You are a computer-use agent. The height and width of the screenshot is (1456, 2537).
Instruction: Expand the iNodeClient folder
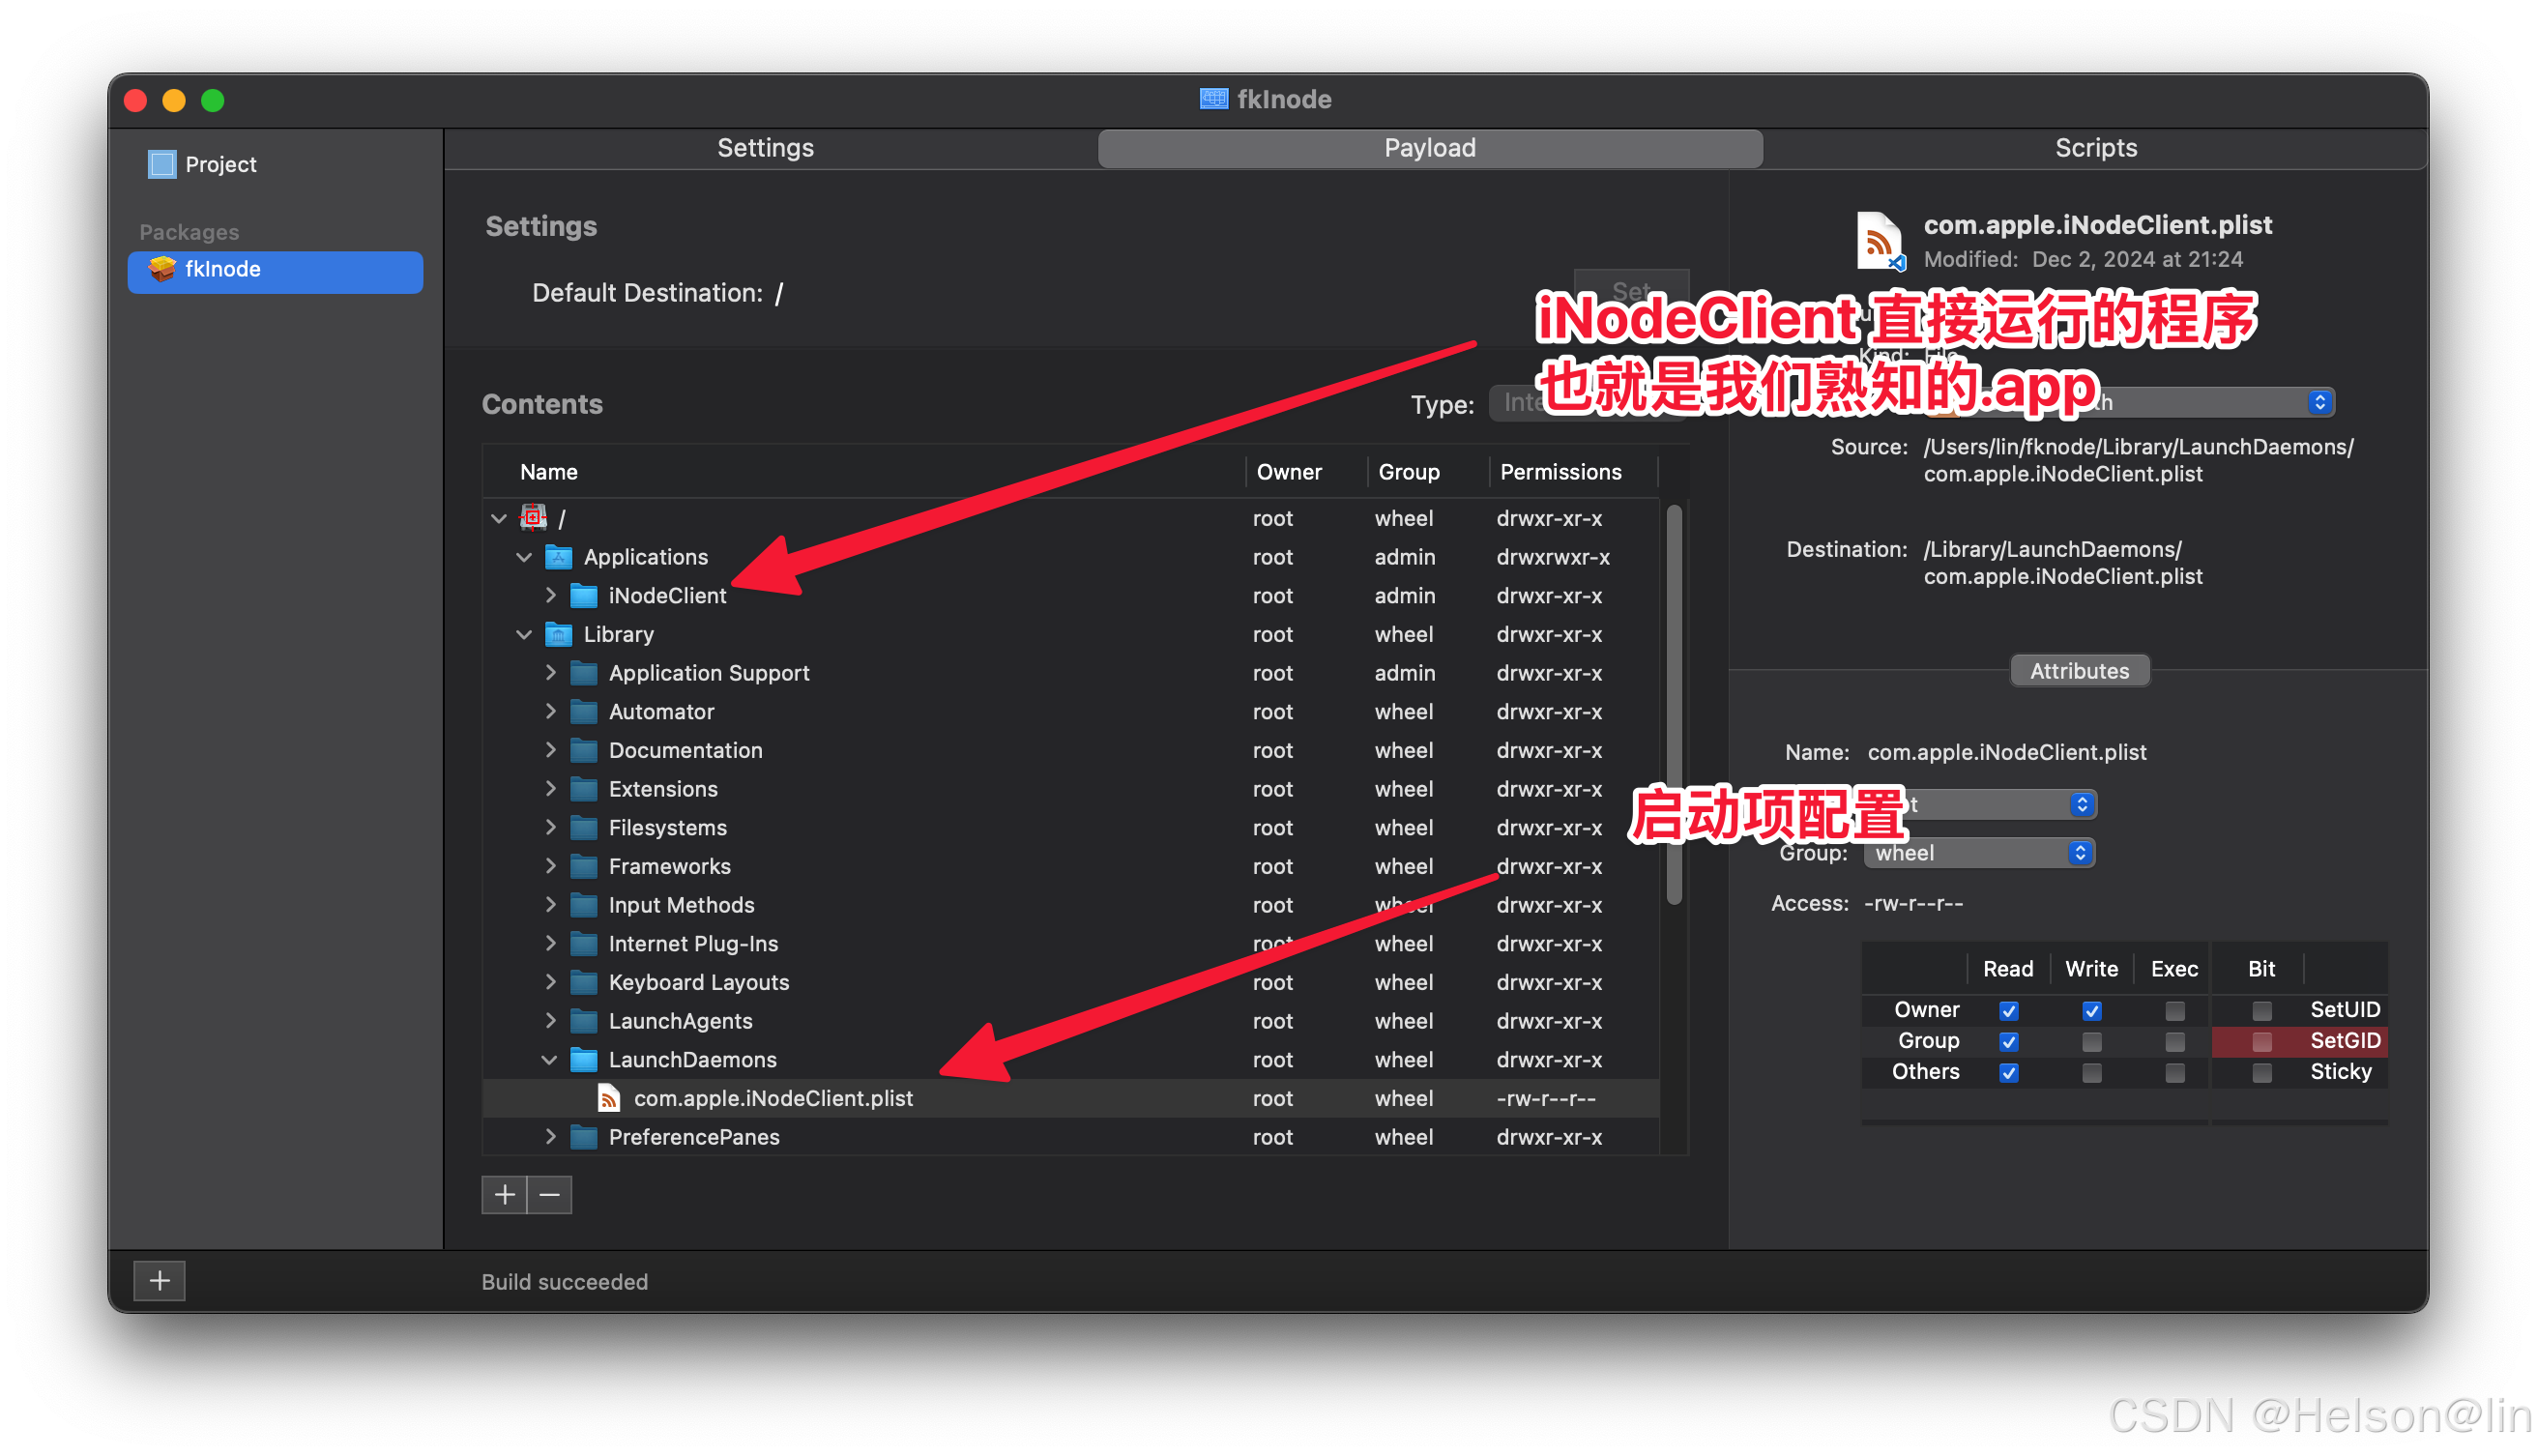(x=550, y=595)
